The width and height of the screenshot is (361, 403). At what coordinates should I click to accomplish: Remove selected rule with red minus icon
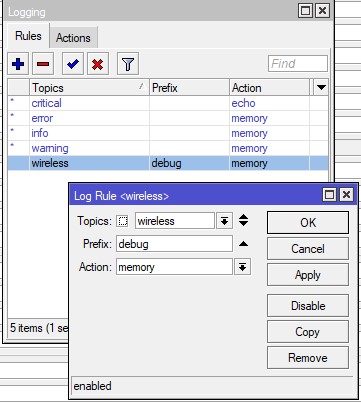pos(43,64)
